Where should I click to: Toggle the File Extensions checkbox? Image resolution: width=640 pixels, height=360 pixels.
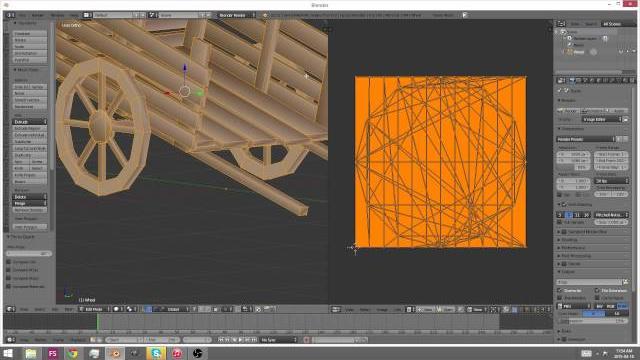[597, 290]
